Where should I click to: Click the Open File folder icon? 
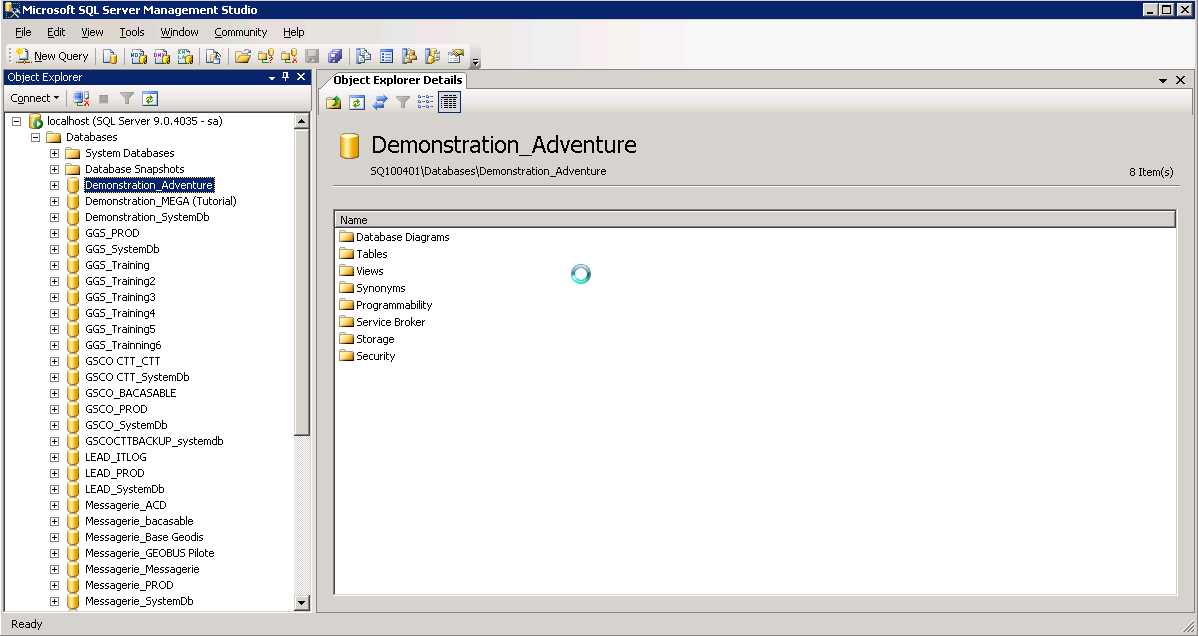pos(243,57)
